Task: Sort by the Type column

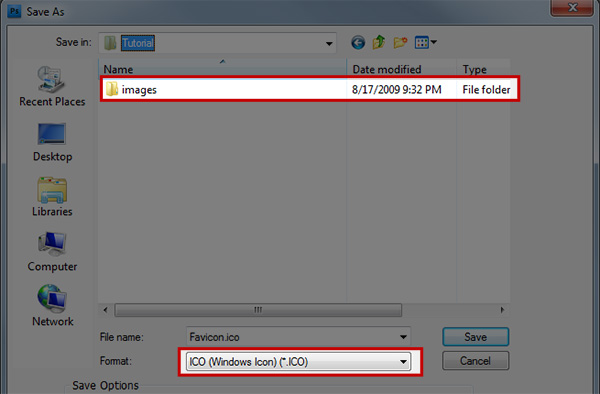Action: (483, 69)
